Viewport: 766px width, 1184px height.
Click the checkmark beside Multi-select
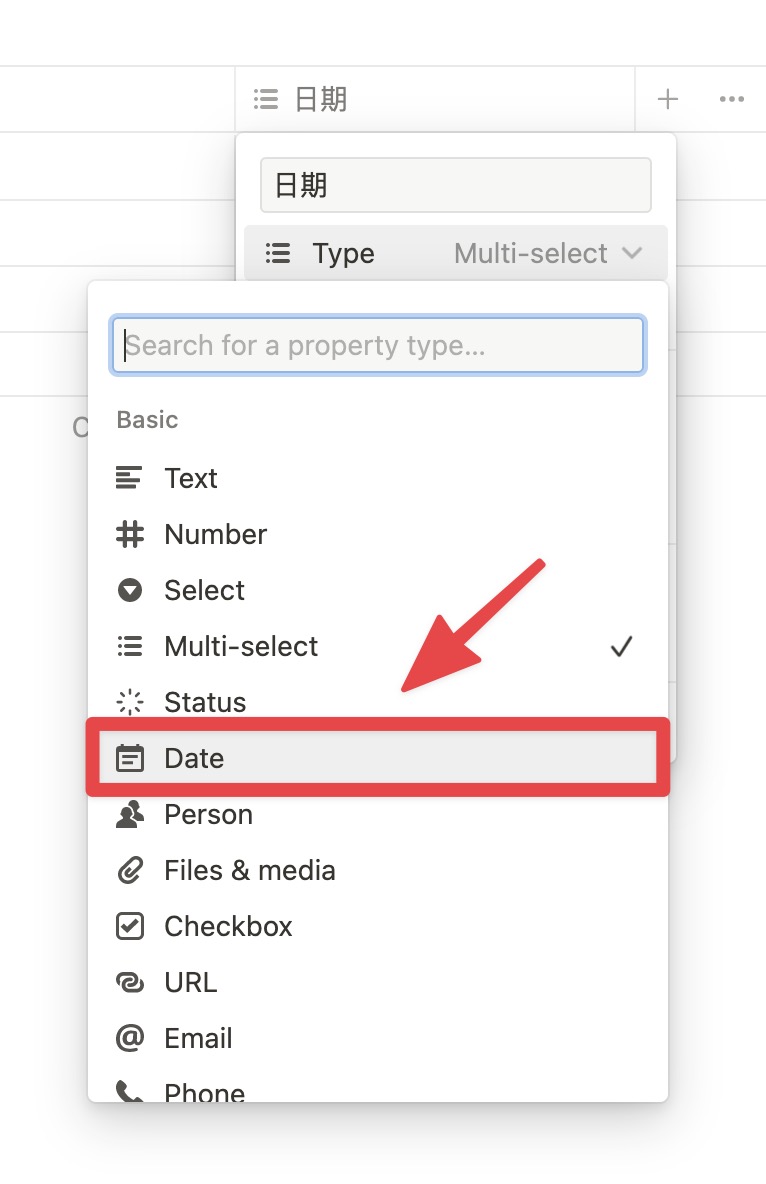pyautogui.click(x=621, y=646)
